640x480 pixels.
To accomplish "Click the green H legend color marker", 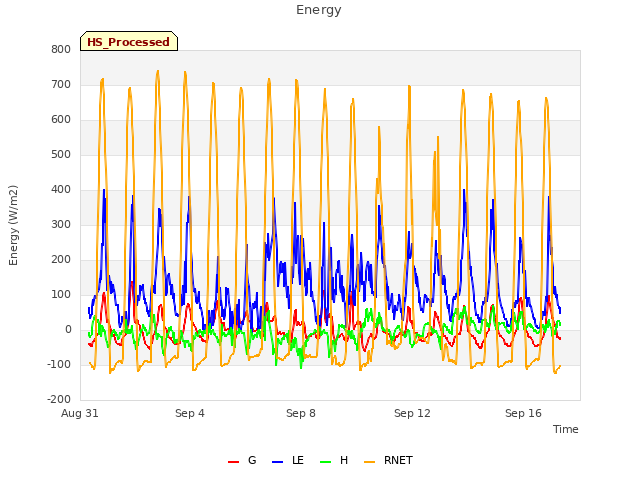I will [x=326, y=462].
